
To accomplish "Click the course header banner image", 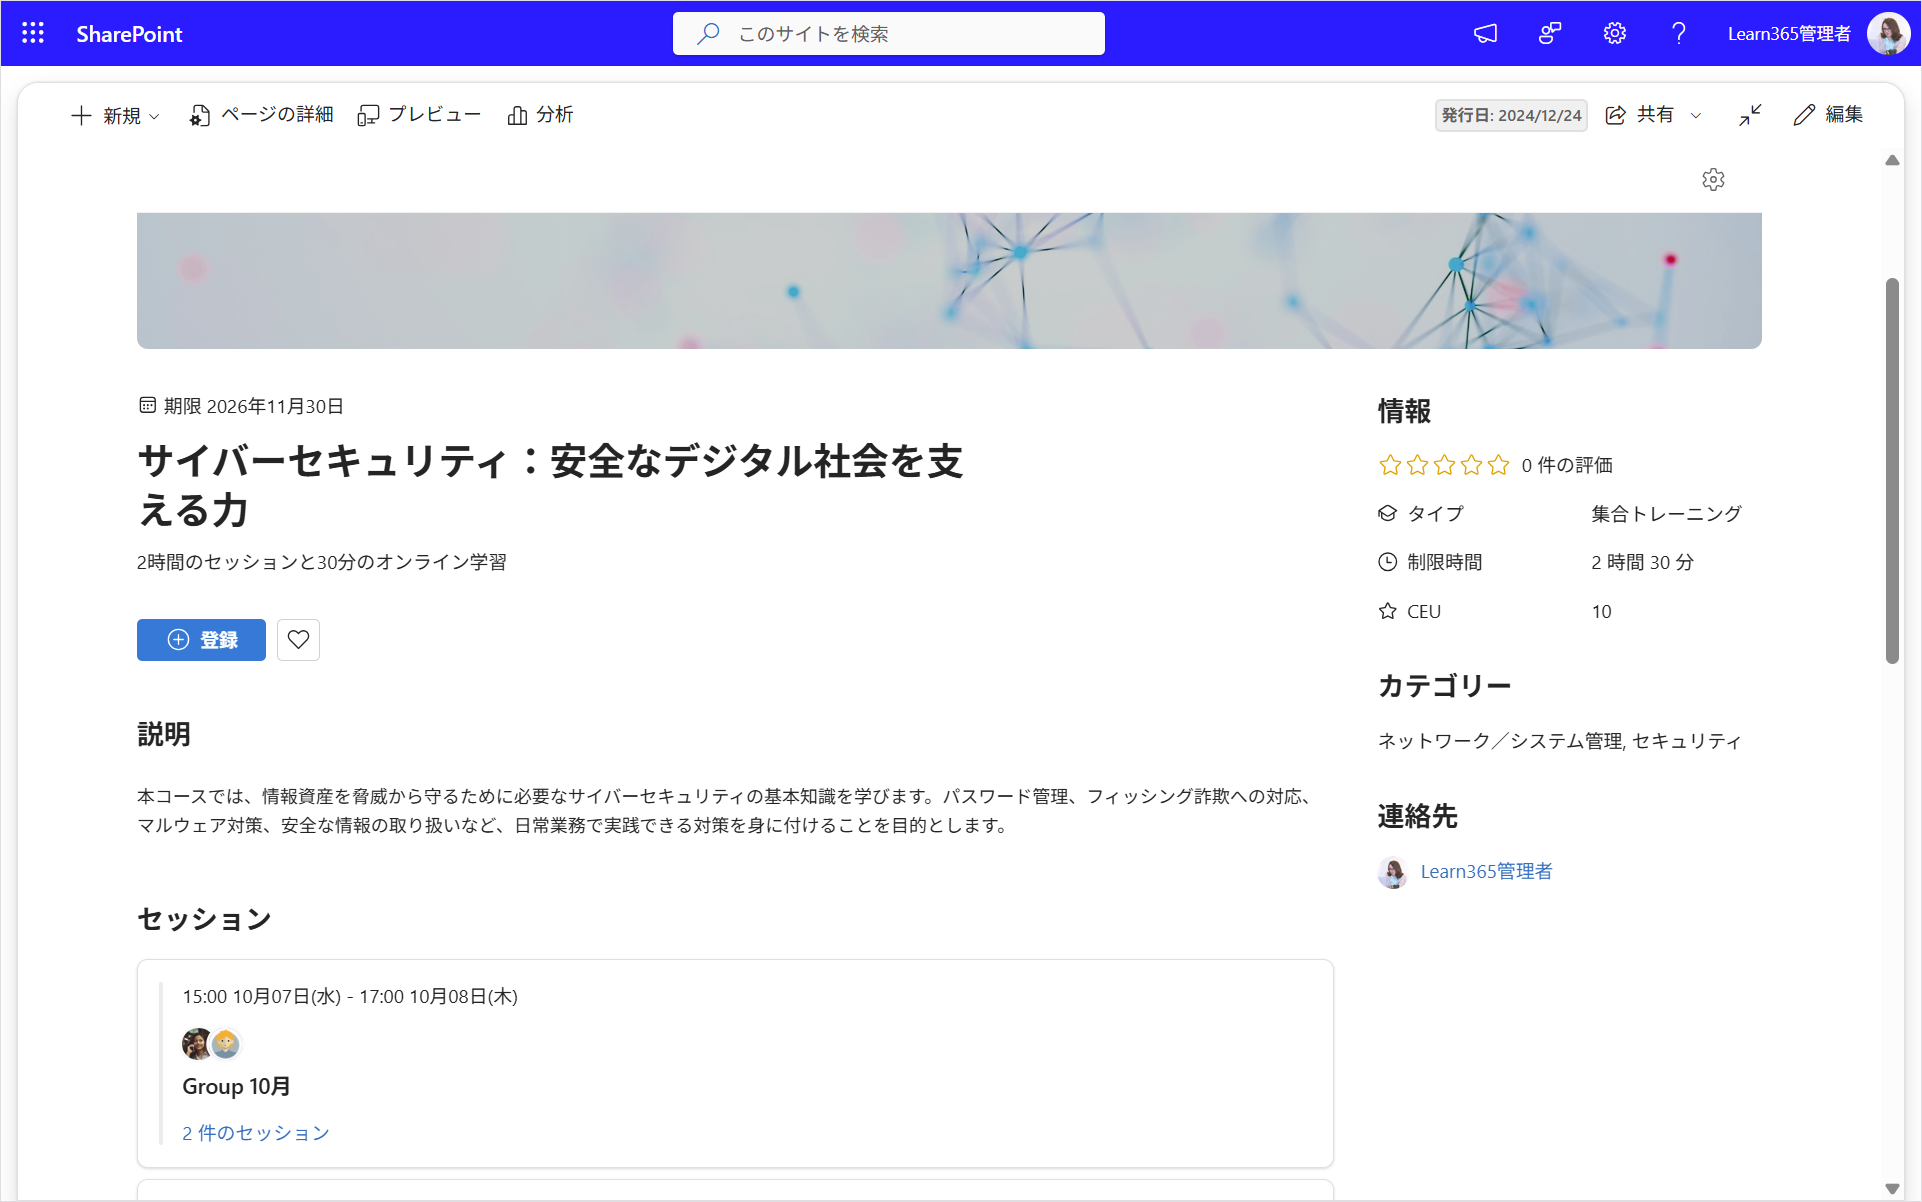I will tap(949, 280).
